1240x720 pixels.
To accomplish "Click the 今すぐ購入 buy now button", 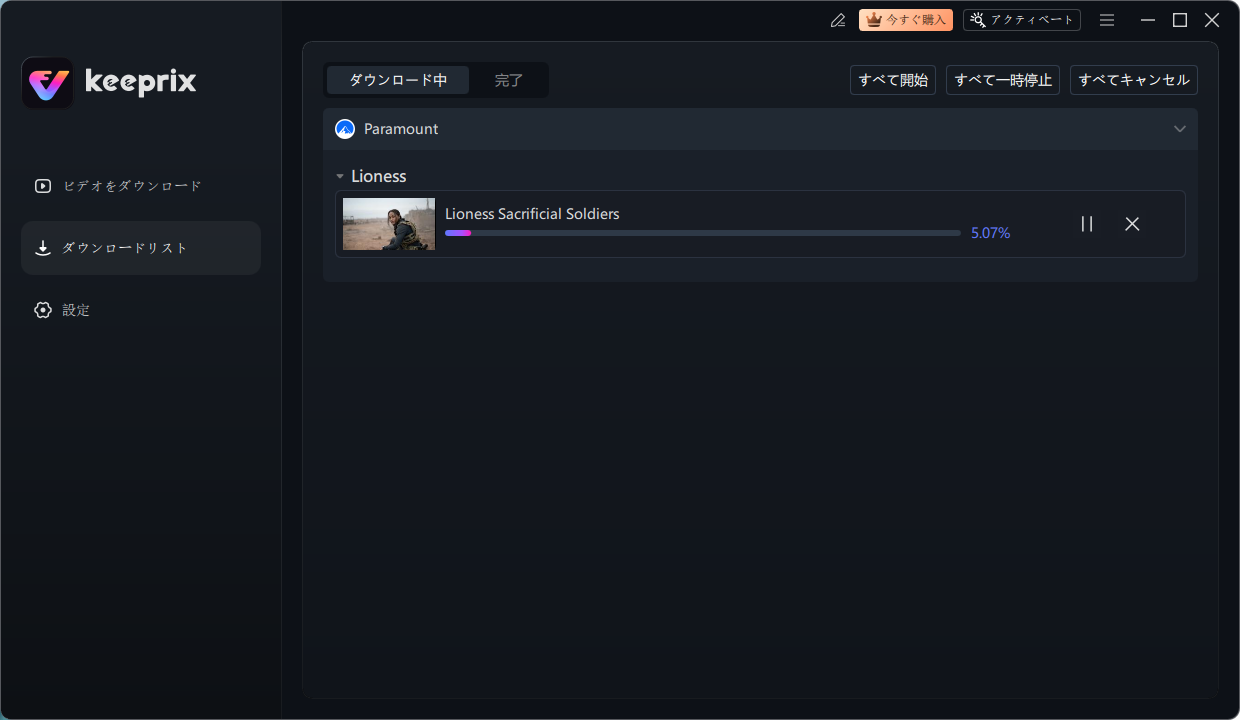I will point(905,20).
